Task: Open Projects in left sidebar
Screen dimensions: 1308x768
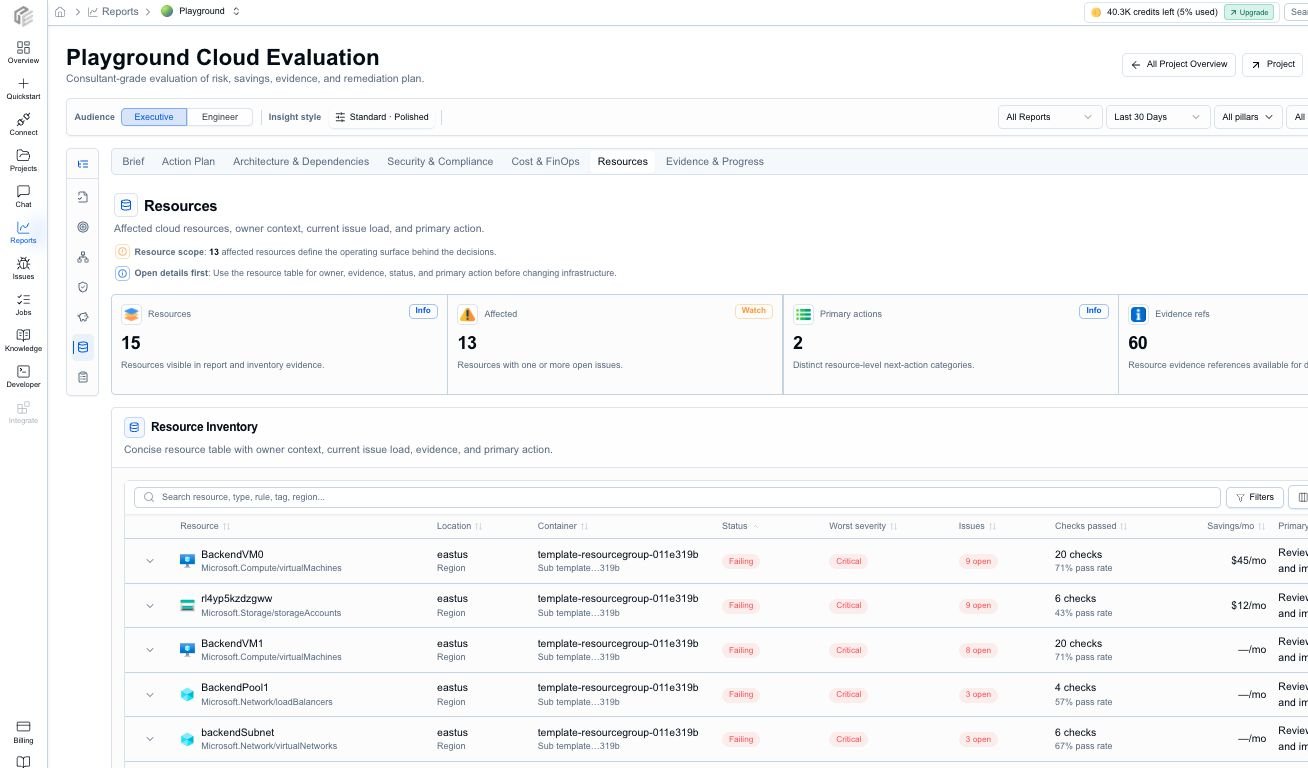Action: coord(23,161)
